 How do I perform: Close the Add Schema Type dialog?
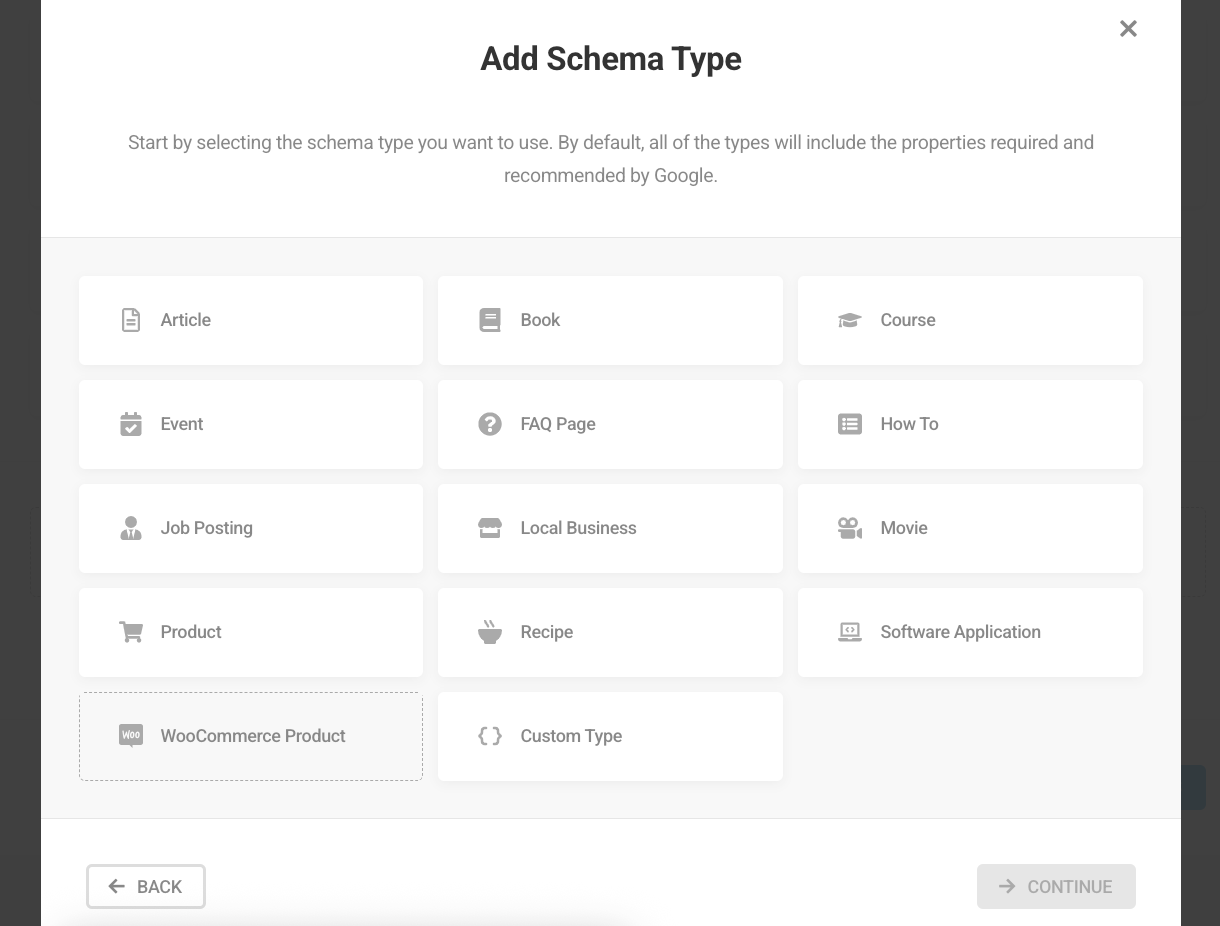1128,29
